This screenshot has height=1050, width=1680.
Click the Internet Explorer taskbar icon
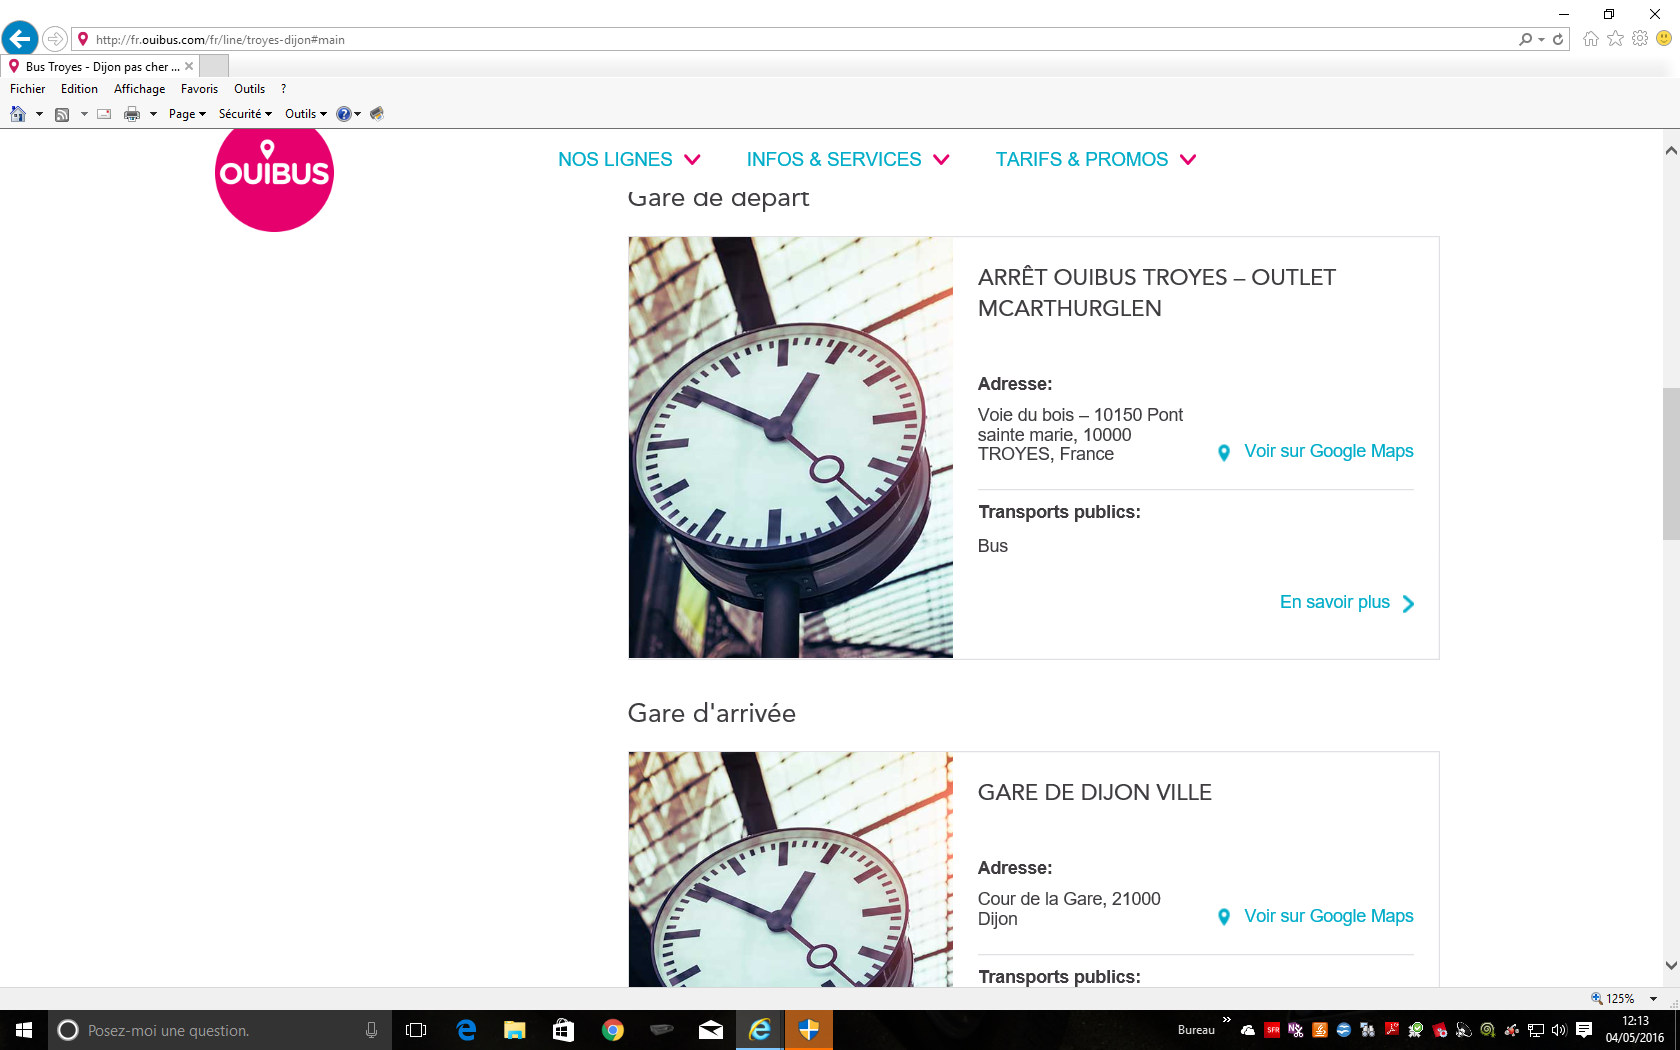tap(760, 1030)
